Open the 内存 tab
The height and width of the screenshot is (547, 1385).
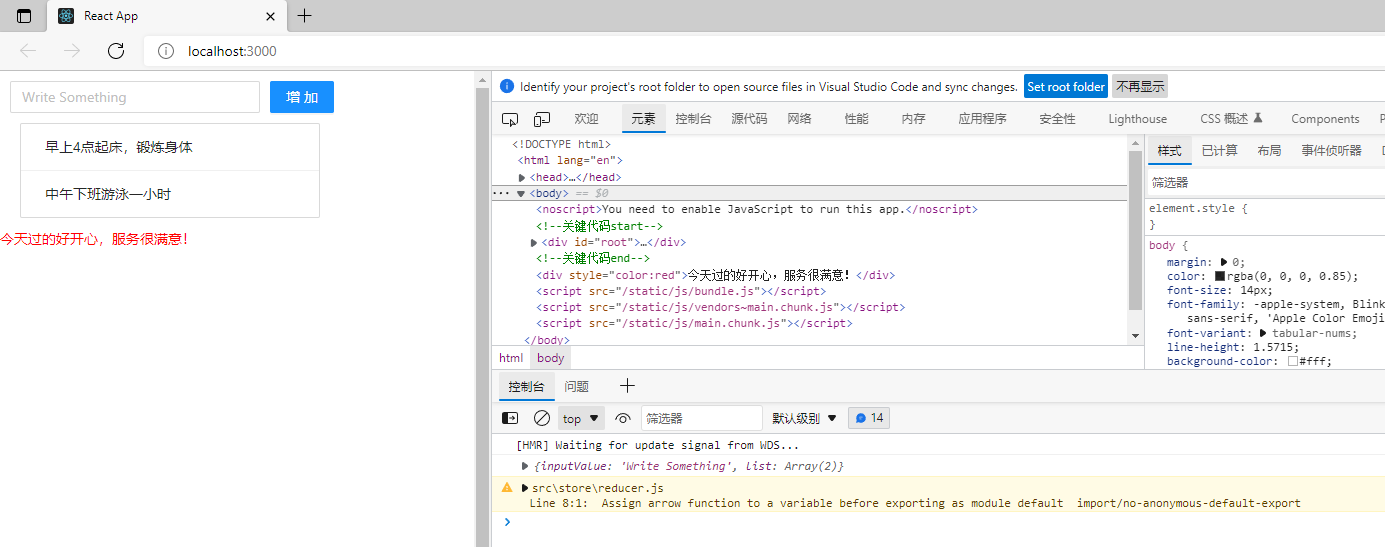[x=913, y=119]
